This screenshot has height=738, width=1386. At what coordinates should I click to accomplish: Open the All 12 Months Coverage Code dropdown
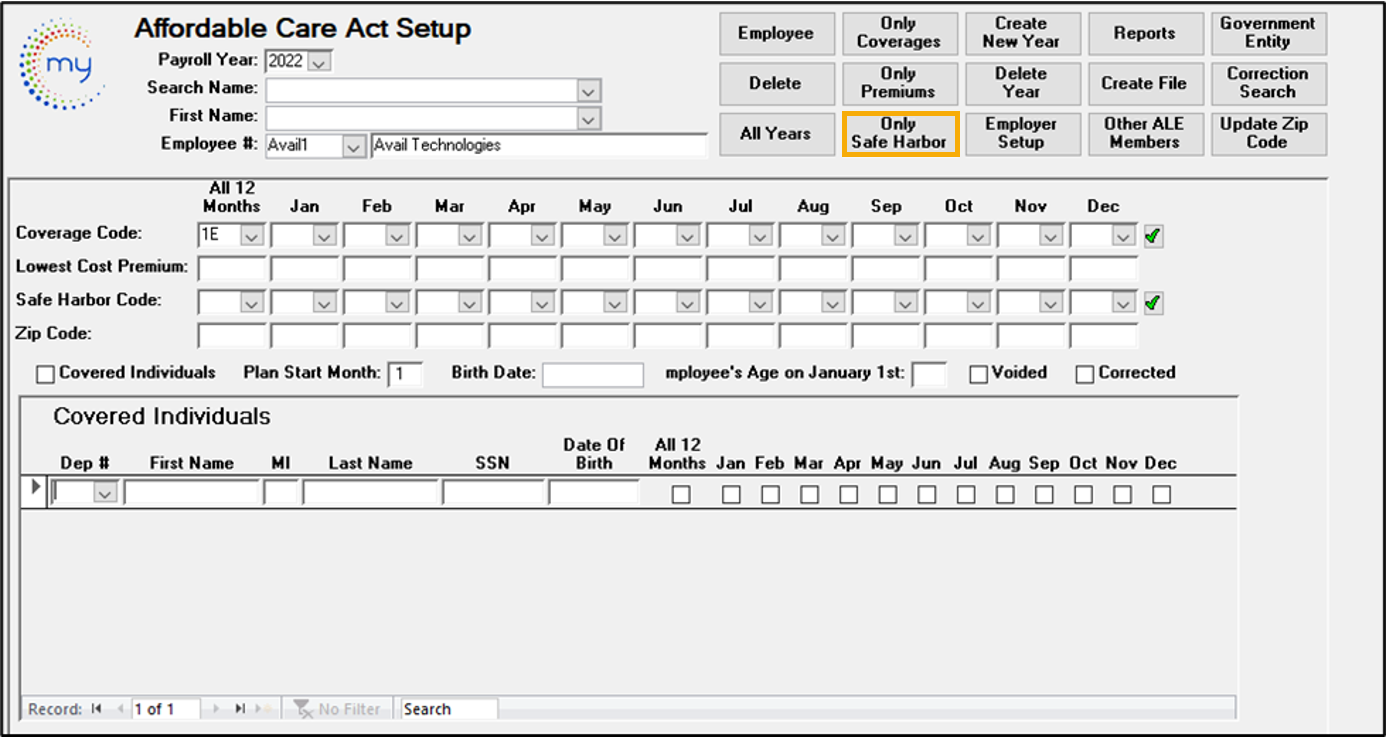(x=252, y=237)
